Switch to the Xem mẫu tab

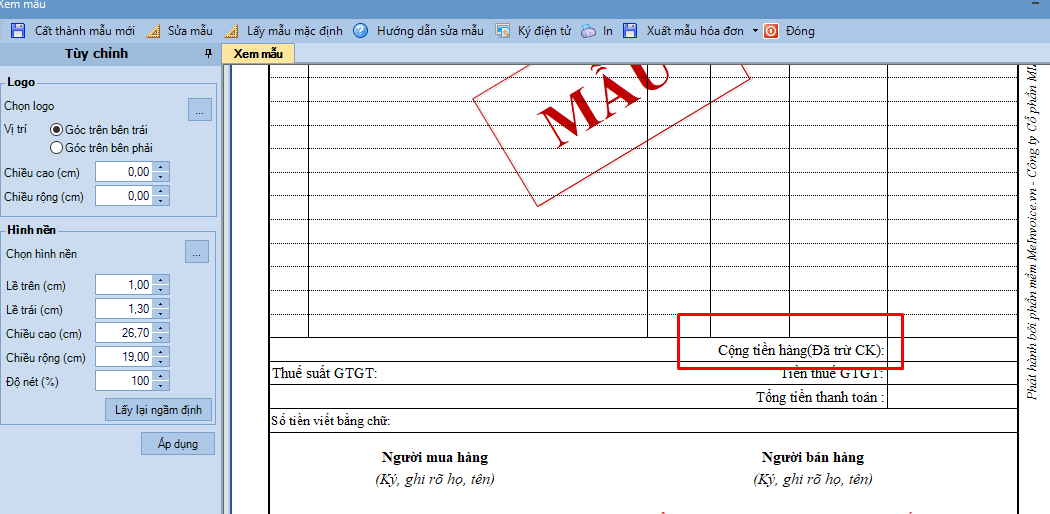258,54
